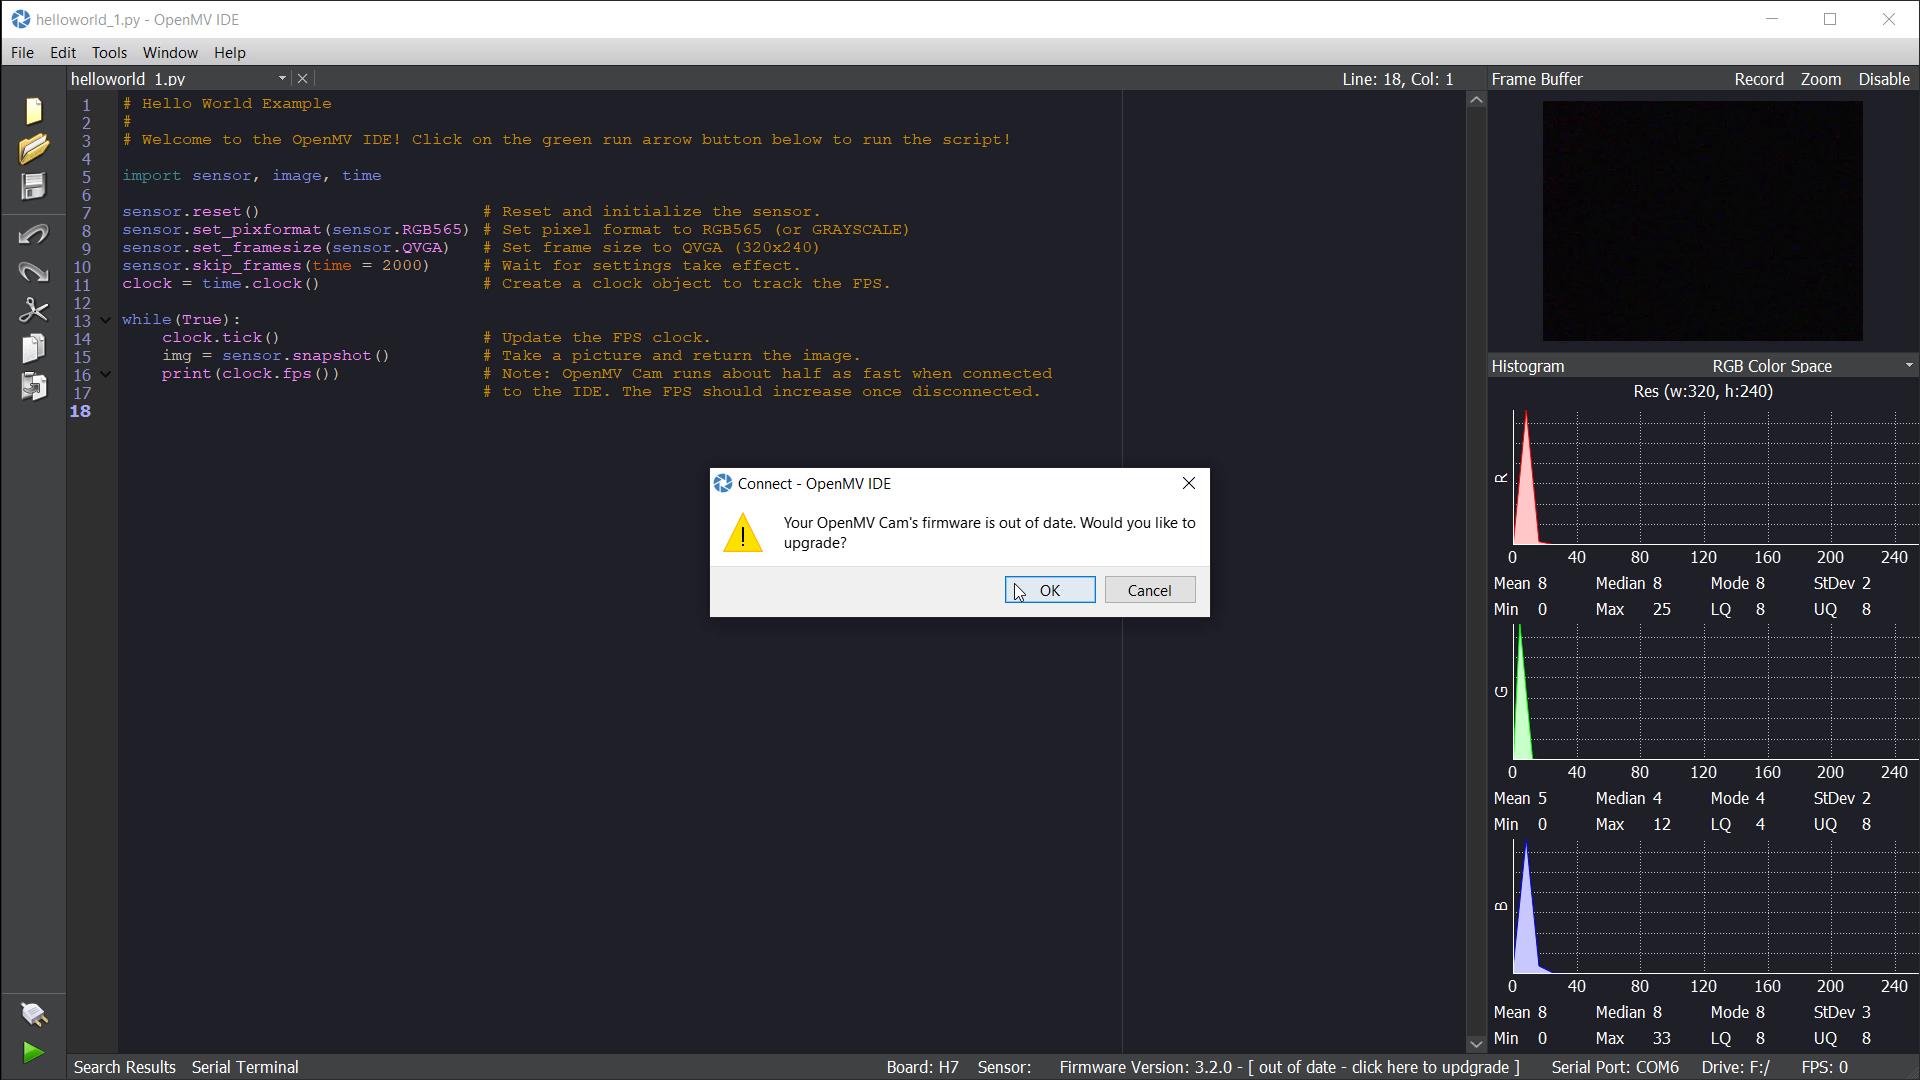Toggle Record in Frame Buffer panel
Image resolution: width=1920 pixels, height=1080 pixels.
coord(1758,79)
